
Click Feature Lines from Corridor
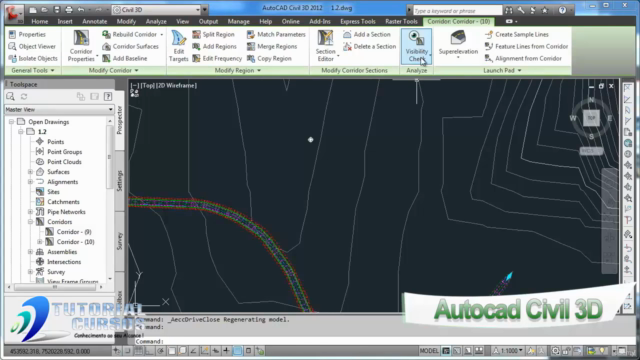tap(527, 47)
